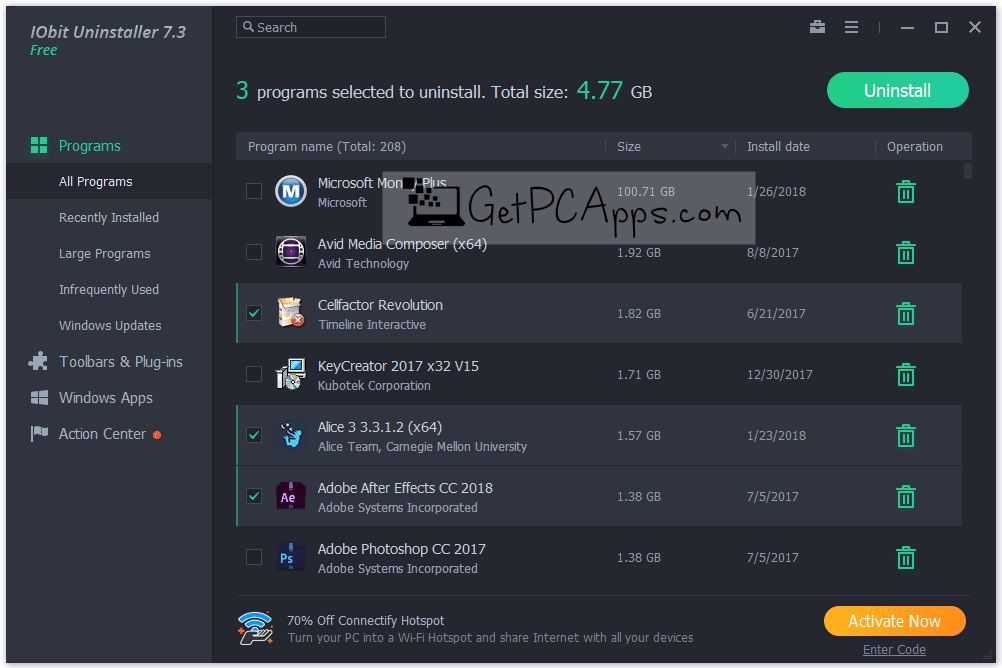Click trash icon for Alice 3
The image size is (1002, 668).
(x=906, y=435)
